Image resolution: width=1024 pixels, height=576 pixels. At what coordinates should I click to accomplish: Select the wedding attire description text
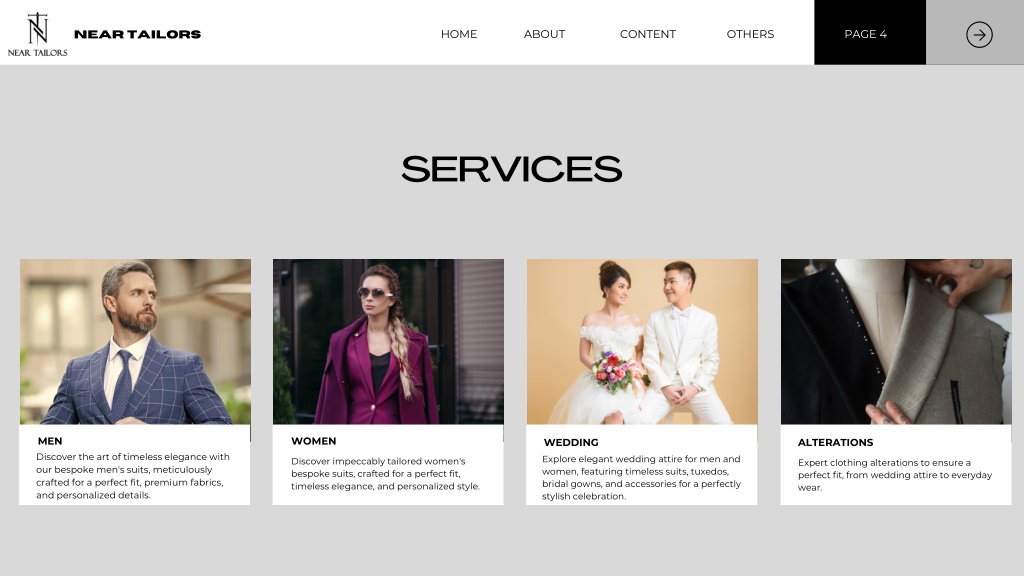click(641, 477)
